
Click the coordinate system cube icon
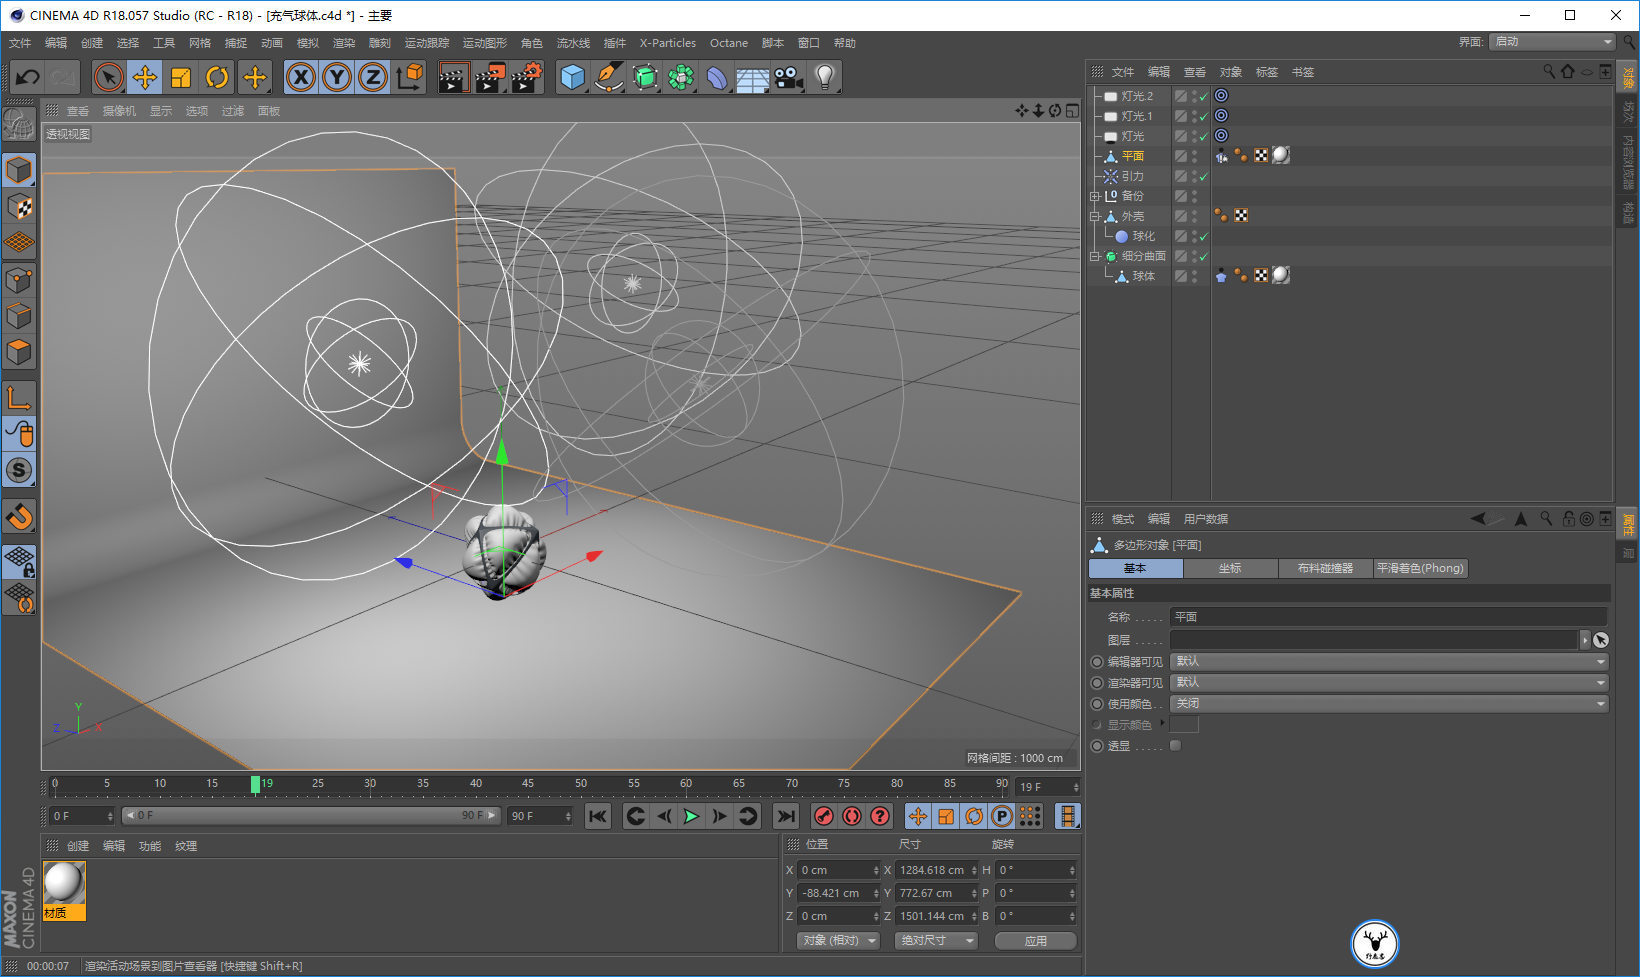409,77
